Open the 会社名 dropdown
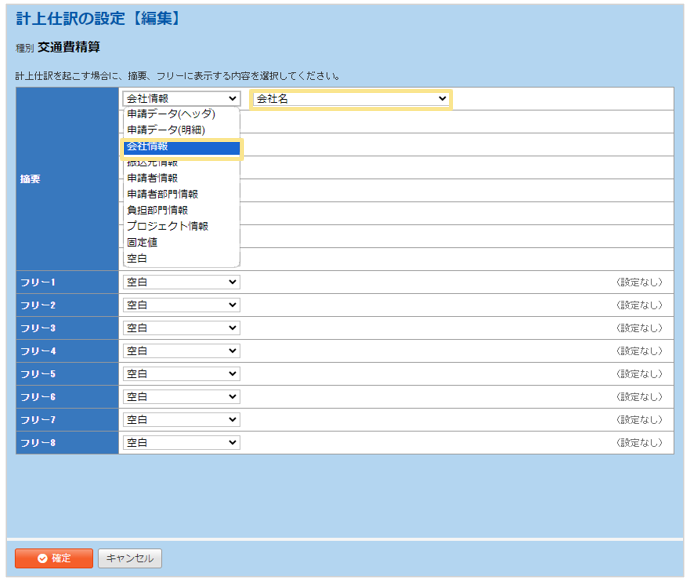Screen dimensions: 688x582 (351, 99)
